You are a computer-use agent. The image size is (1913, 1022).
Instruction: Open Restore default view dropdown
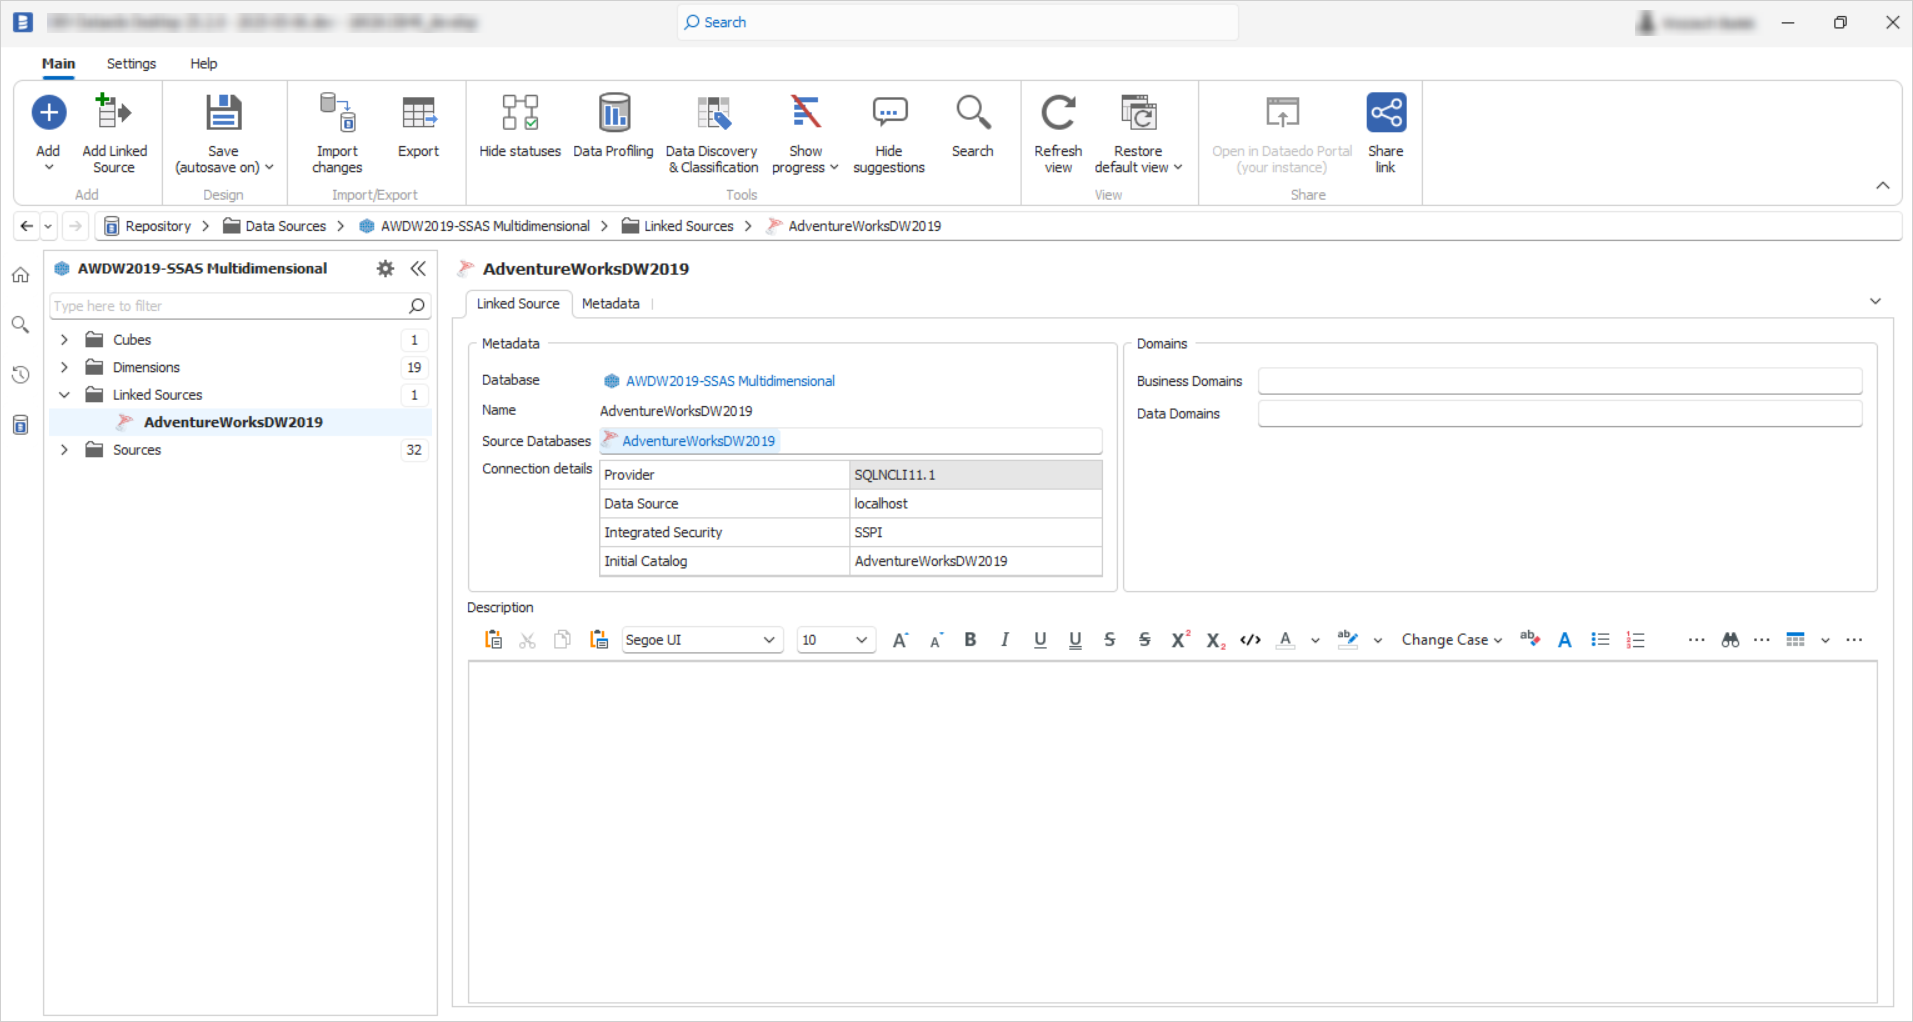point(1138,132)
